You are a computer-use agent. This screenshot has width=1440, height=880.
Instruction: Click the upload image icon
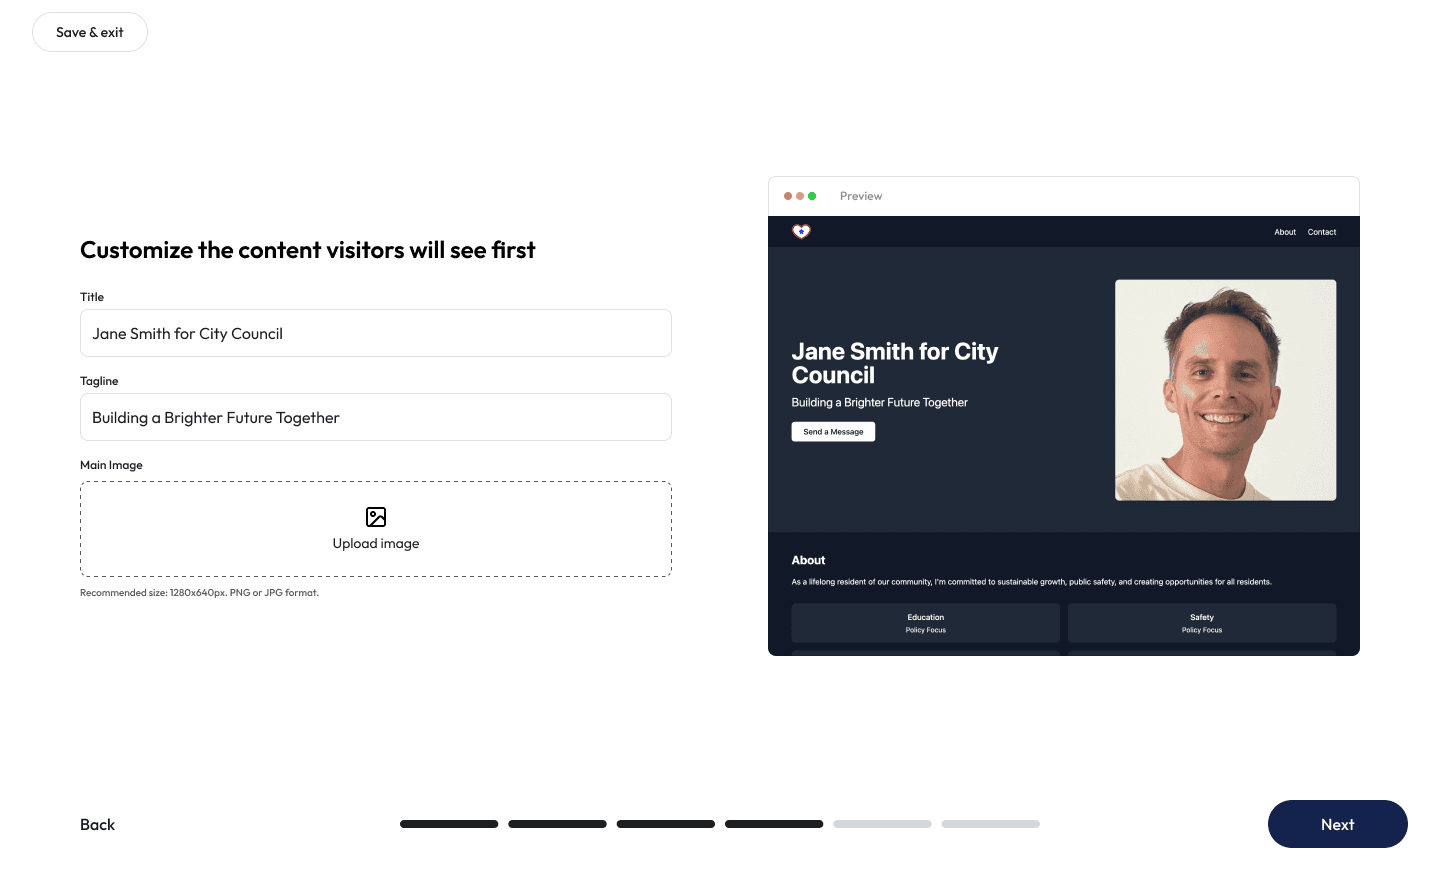pyautogui.click(x=376, y=517)
